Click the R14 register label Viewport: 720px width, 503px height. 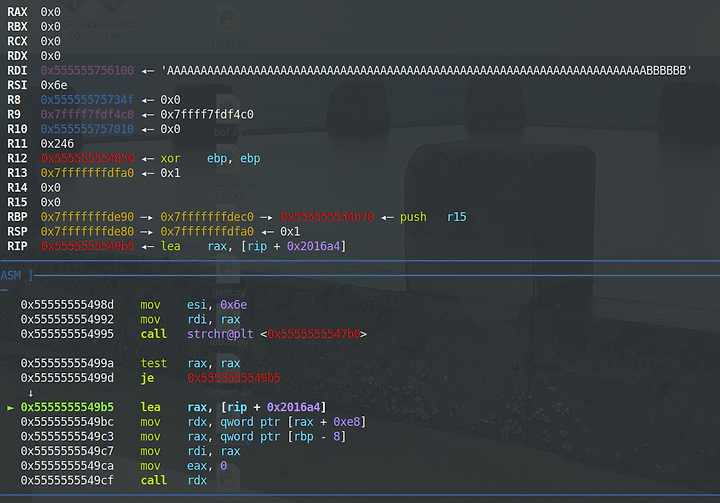pyautogui.click(x=17, y=188)
